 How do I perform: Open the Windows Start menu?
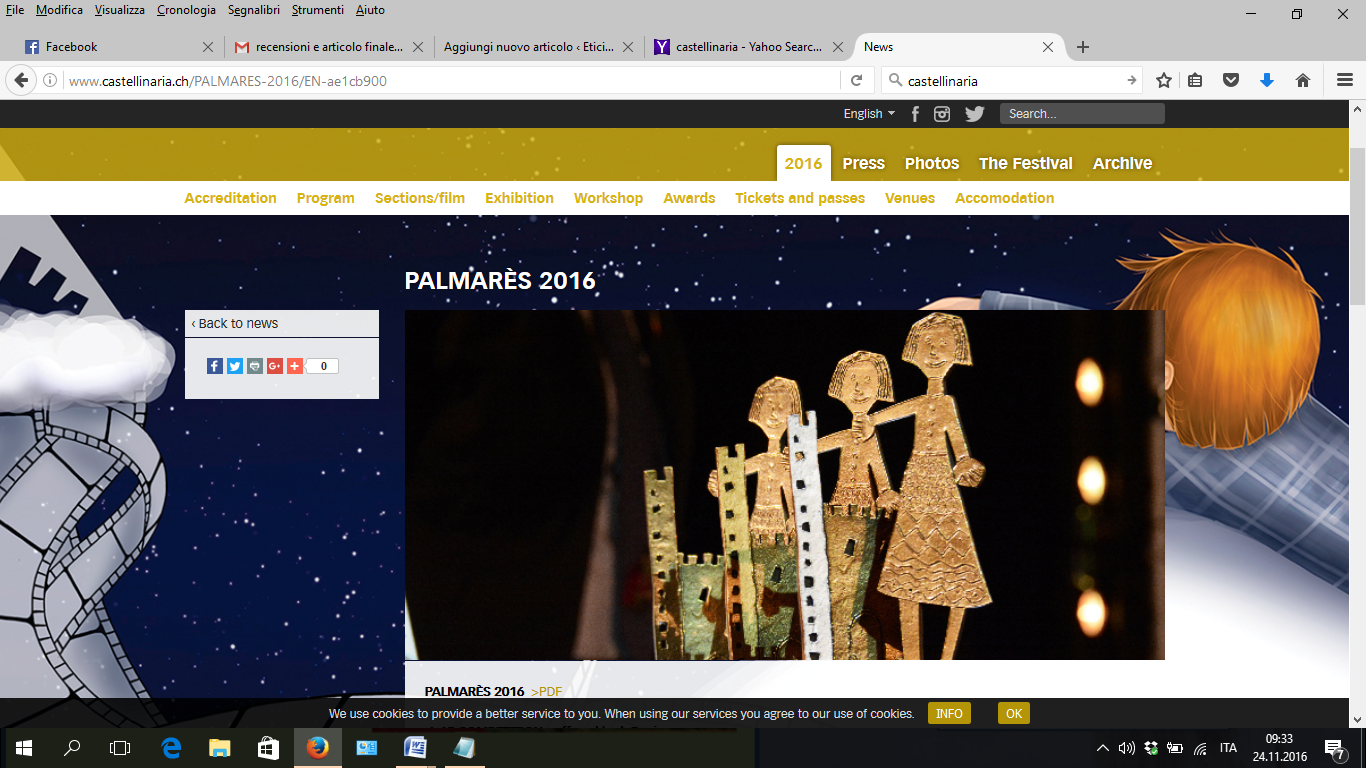coord(24,747)
